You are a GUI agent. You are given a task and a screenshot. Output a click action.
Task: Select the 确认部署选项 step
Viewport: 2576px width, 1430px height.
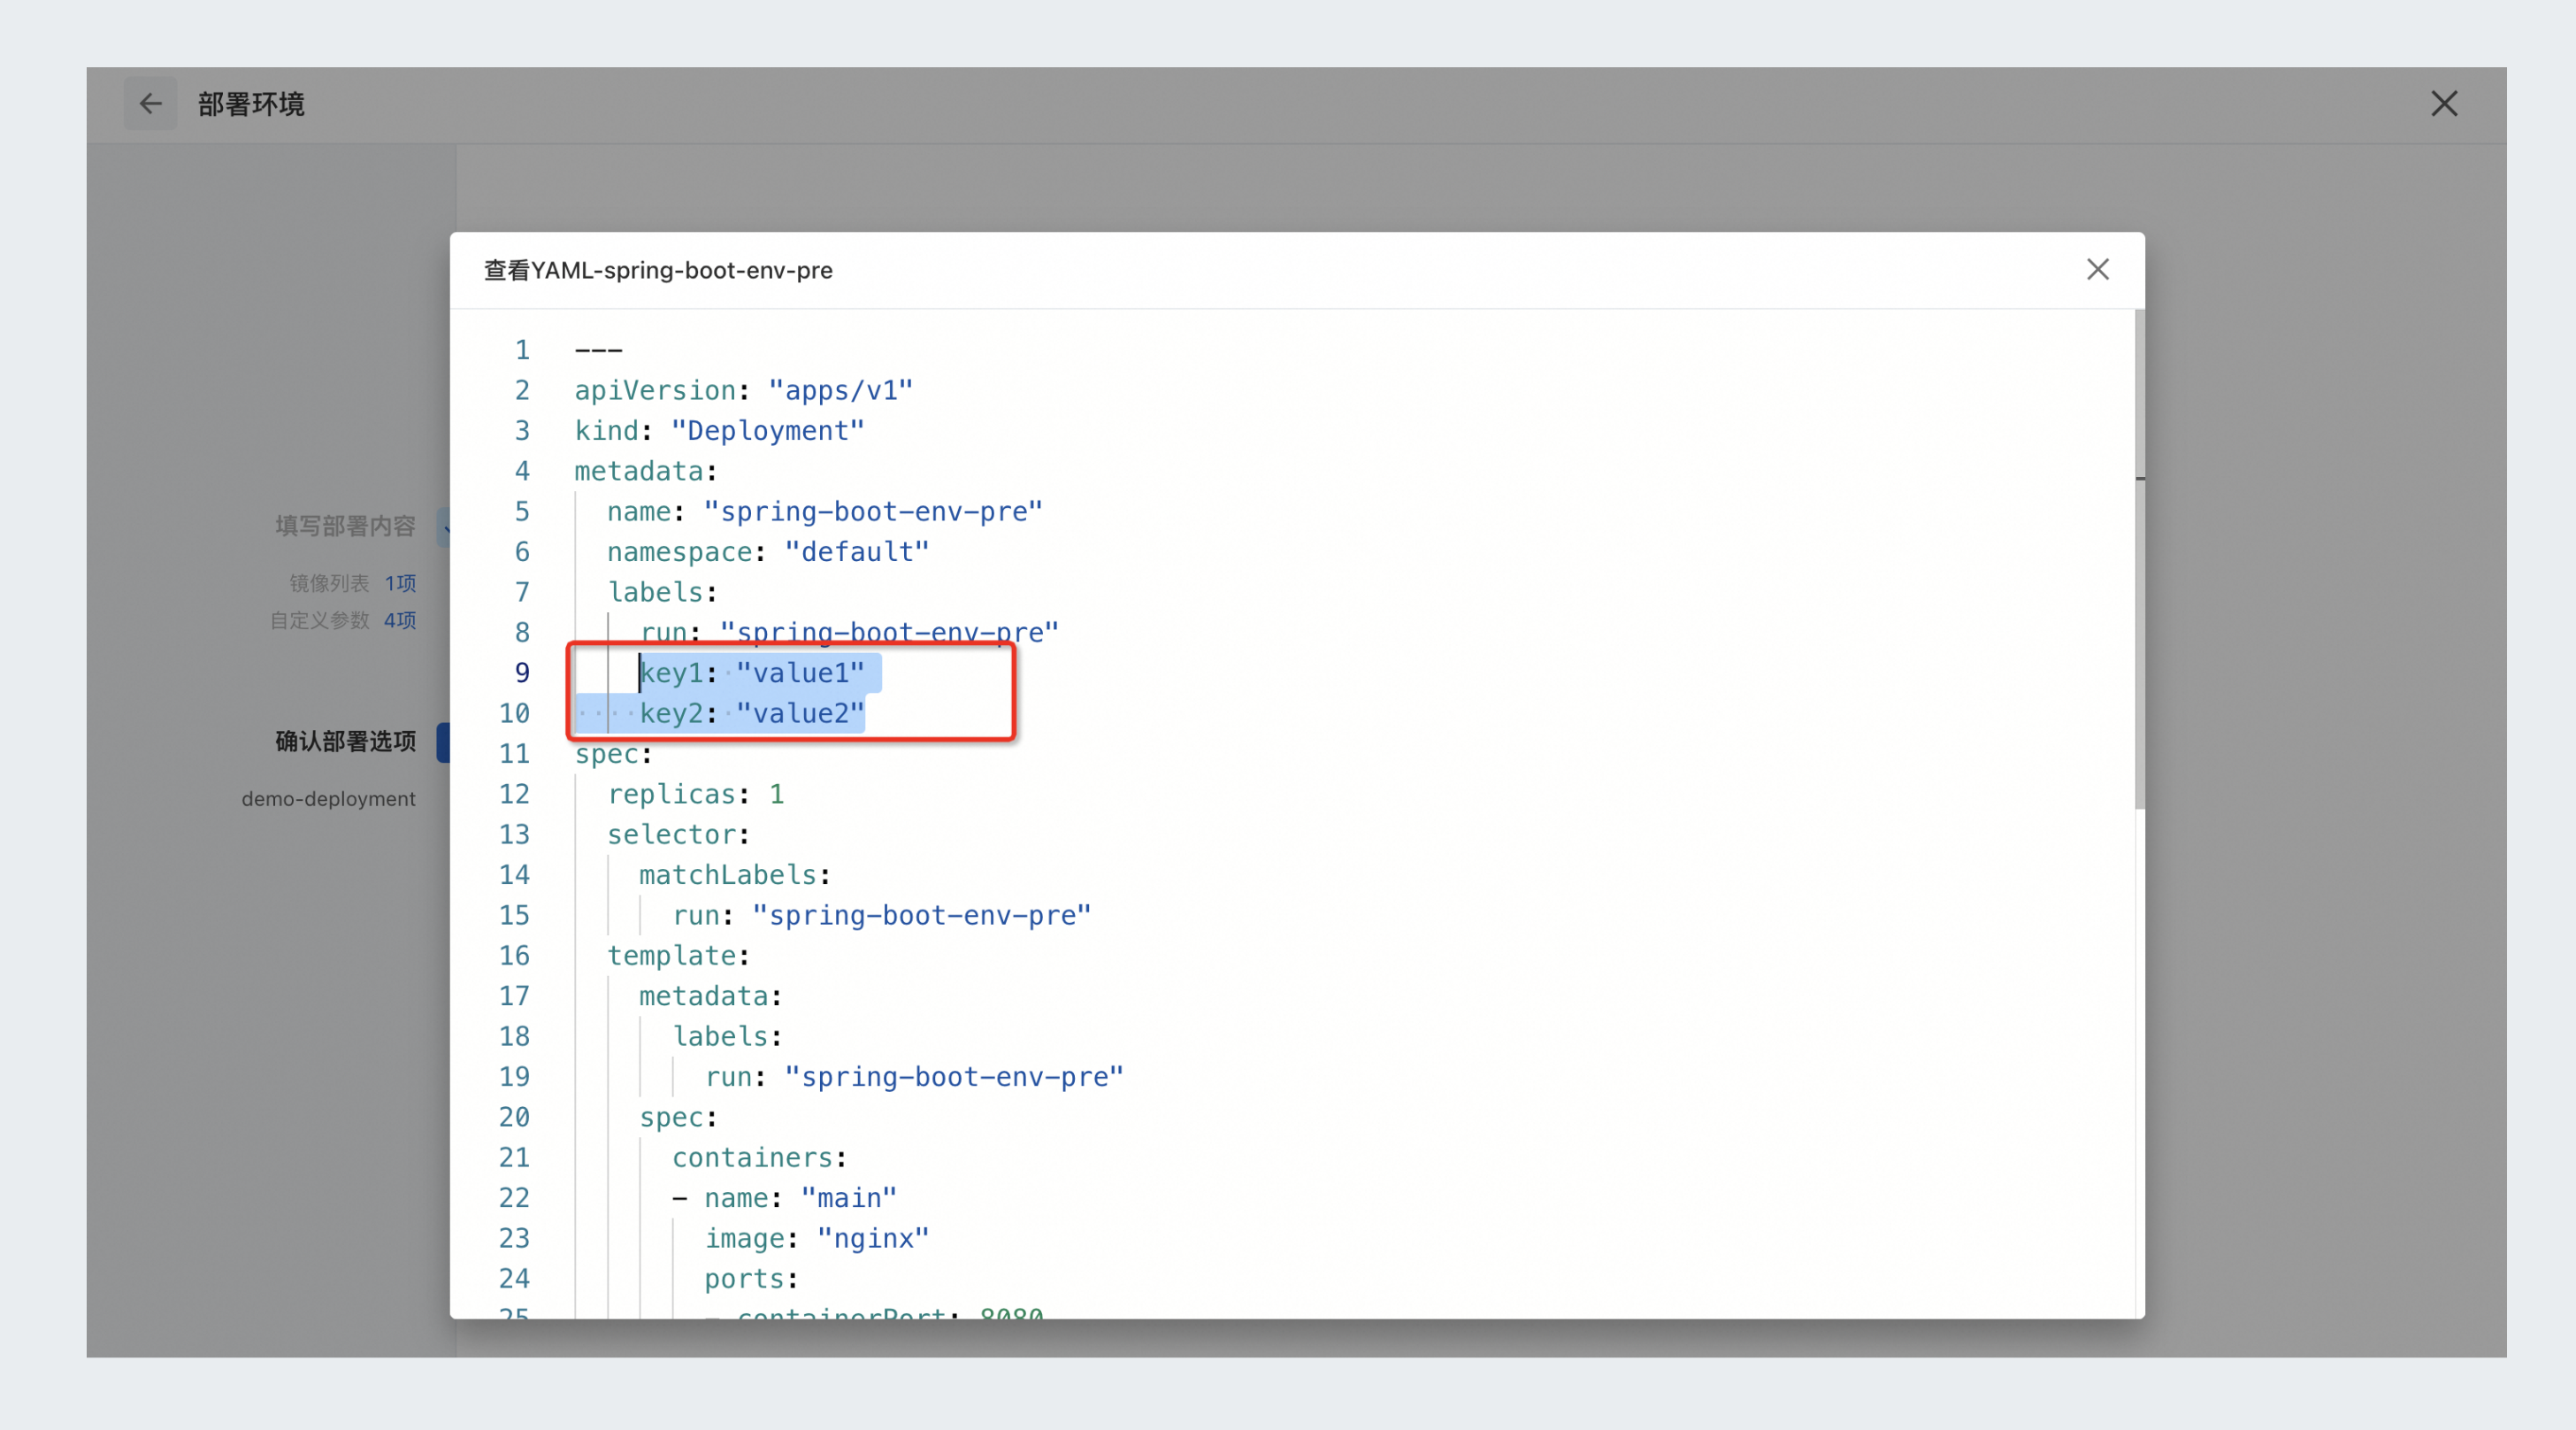tap(345, 741)
